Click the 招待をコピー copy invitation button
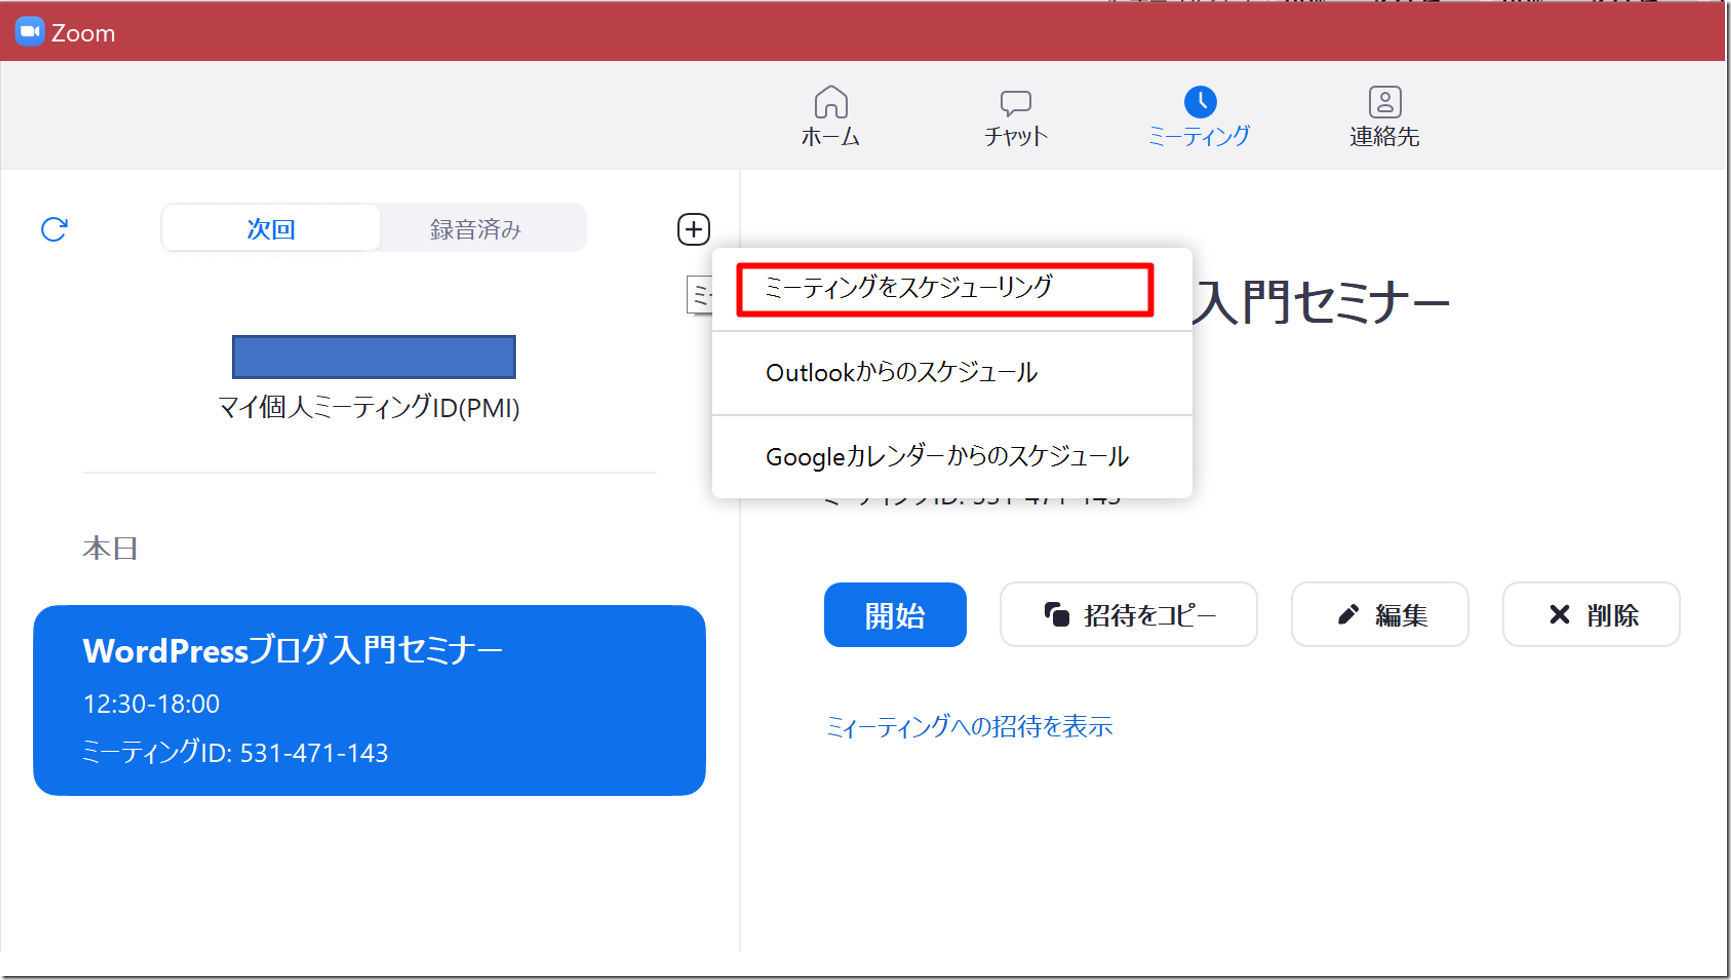 [1128, 615]
